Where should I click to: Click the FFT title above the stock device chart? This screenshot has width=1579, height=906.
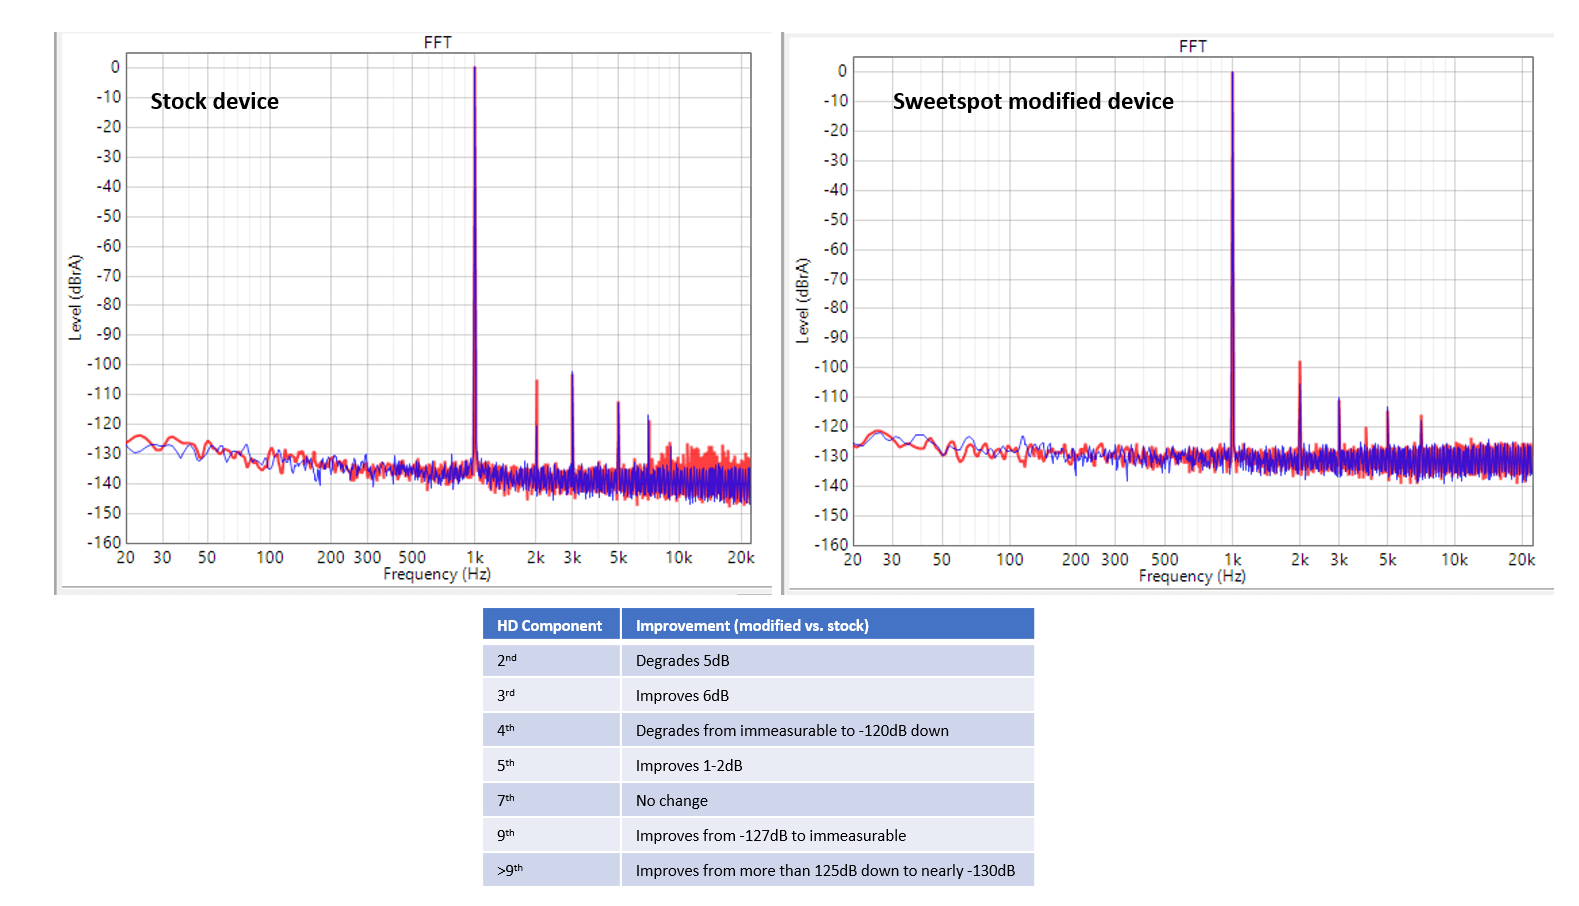[x=438, y=42]
